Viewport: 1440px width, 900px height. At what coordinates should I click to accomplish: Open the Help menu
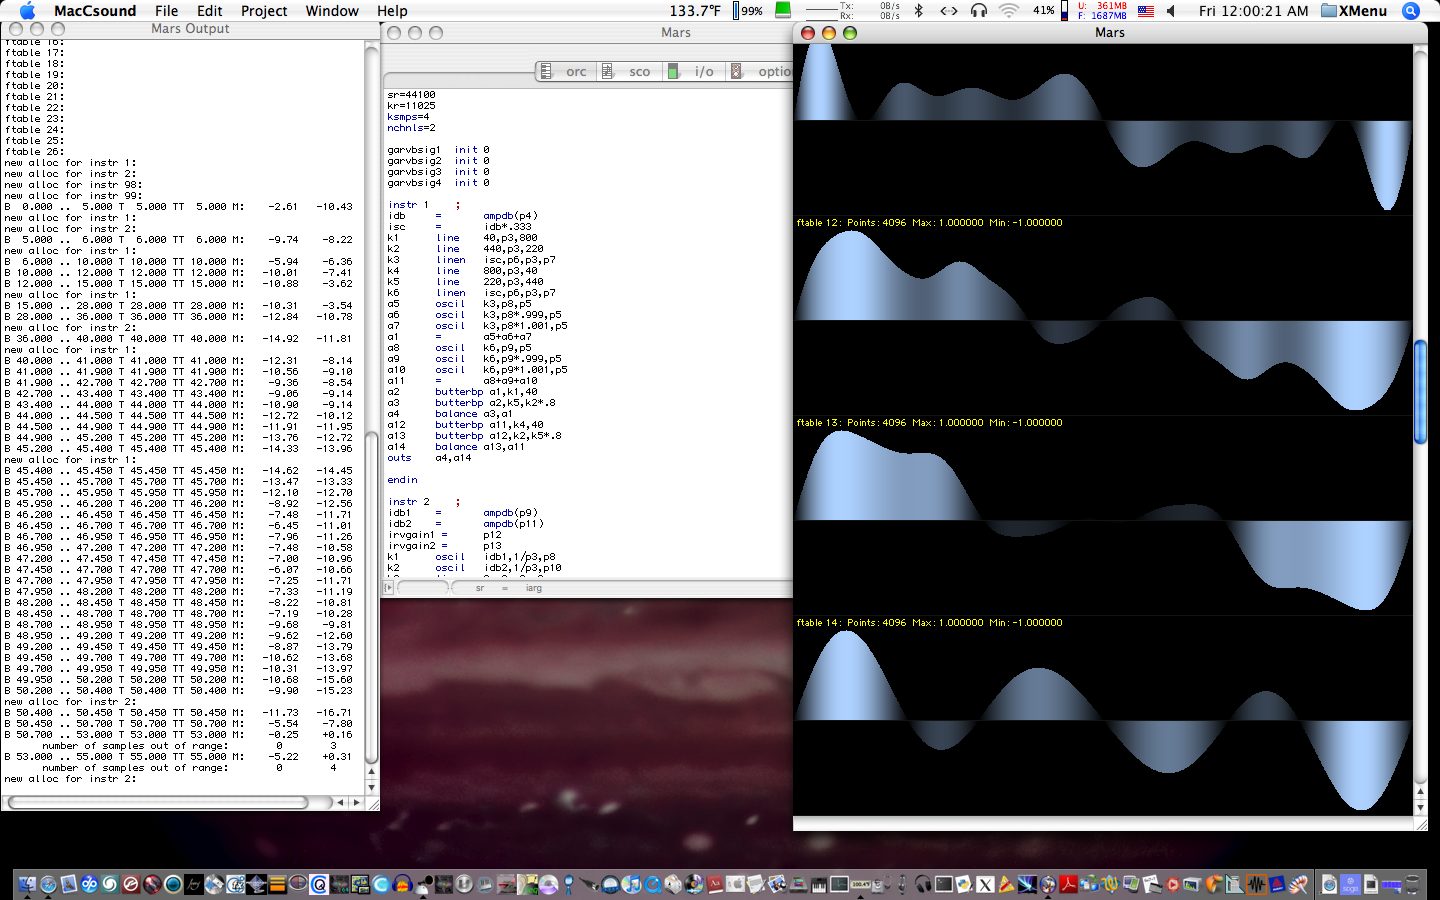point(392,10)
